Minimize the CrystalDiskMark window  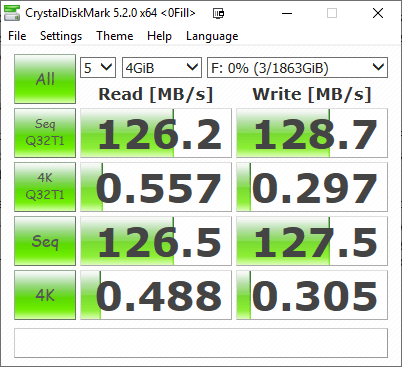(x=287, y=14)
